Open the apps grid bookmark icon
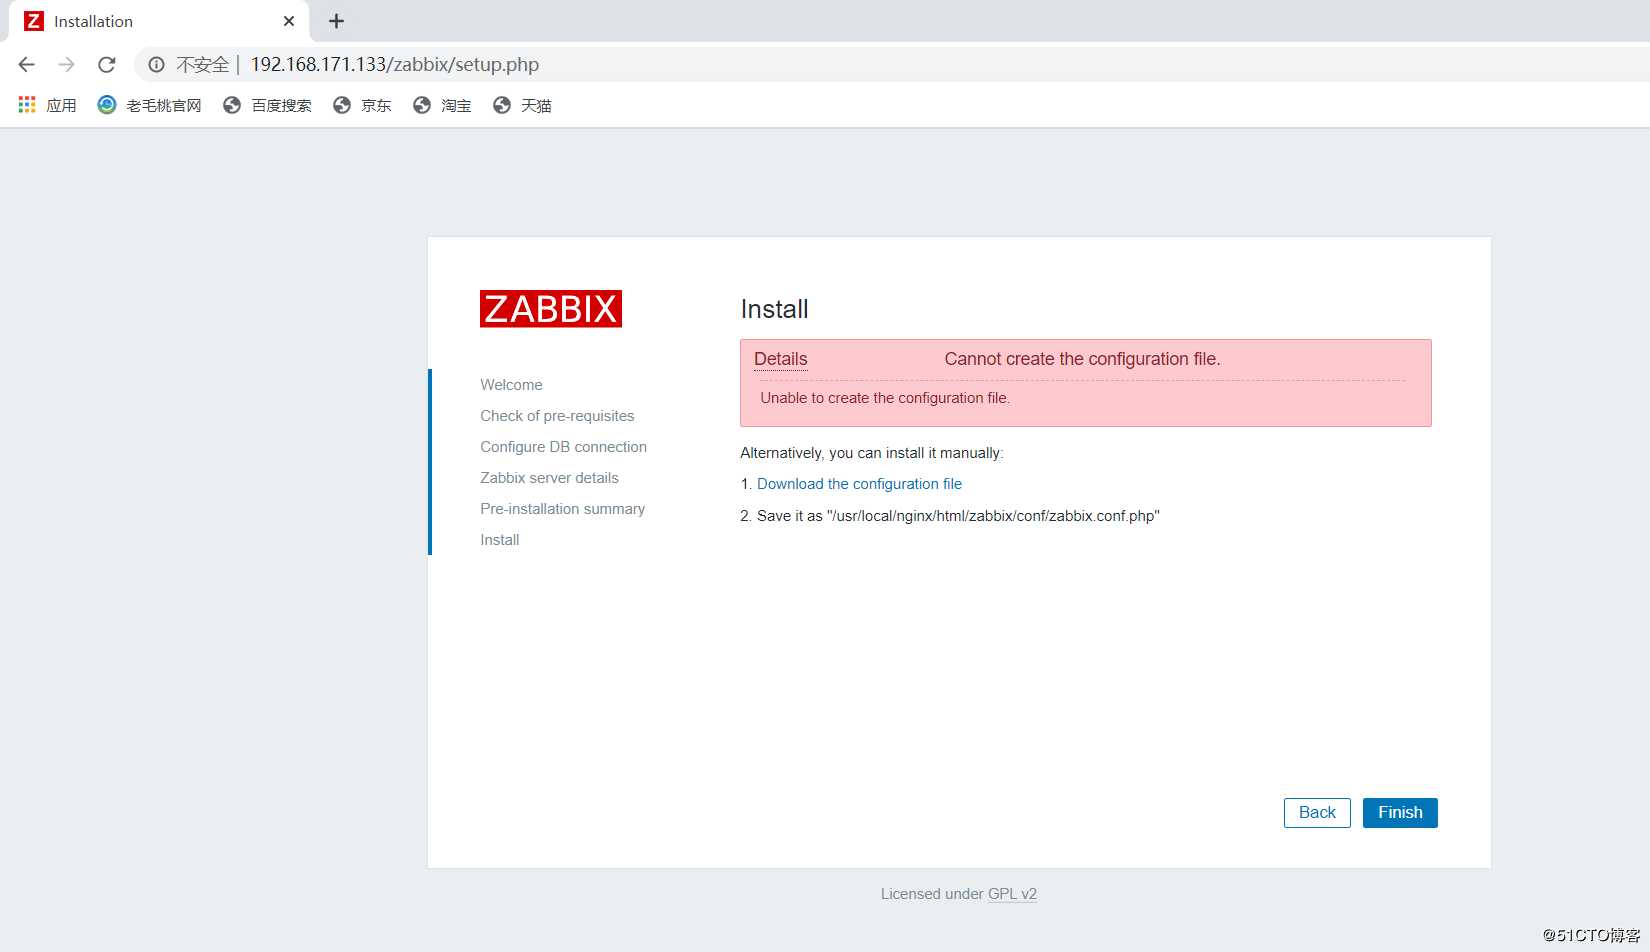Screen dimensions: 1650x952 pyautogui.click(x=27, y=105)
